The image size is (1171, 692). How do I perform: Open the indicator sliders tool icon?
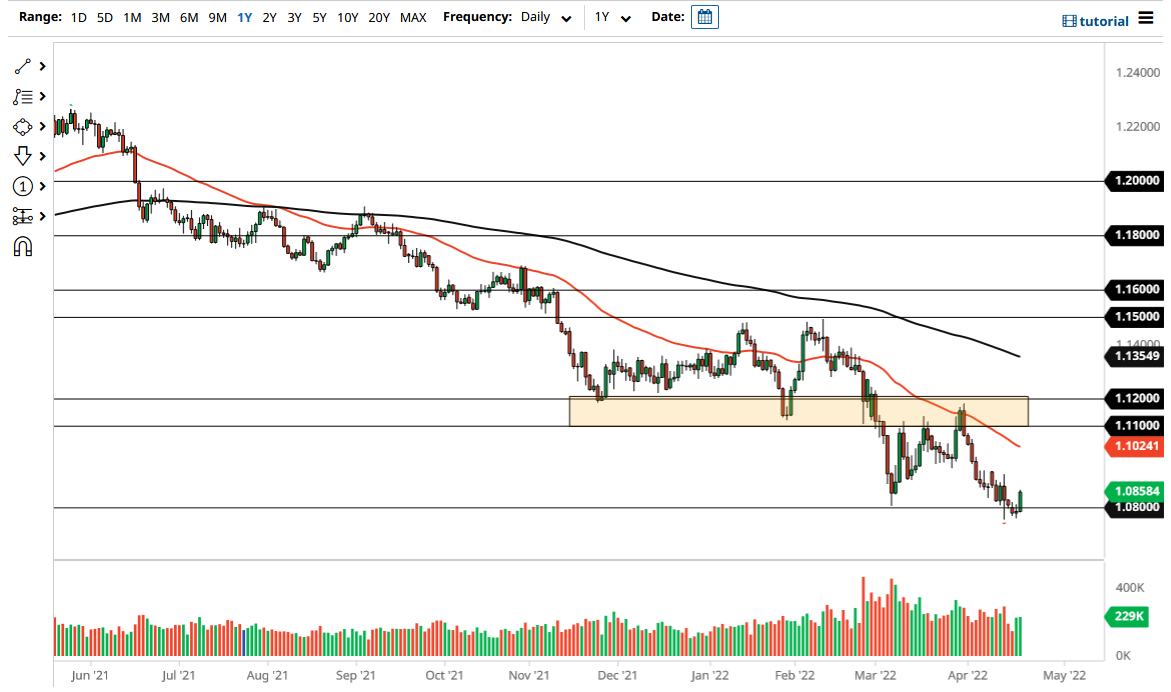point(22,216)
